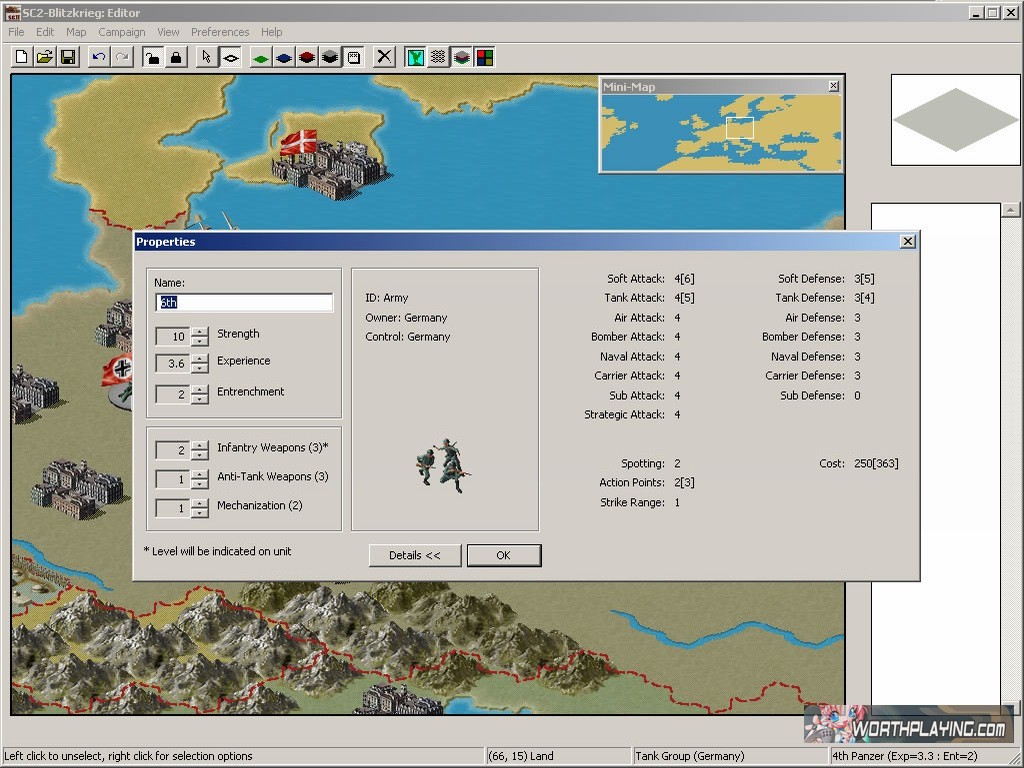Click the New file toolbar icon
The height and width of the screenshot is (768, 1024).
click(x=21, y=57)
